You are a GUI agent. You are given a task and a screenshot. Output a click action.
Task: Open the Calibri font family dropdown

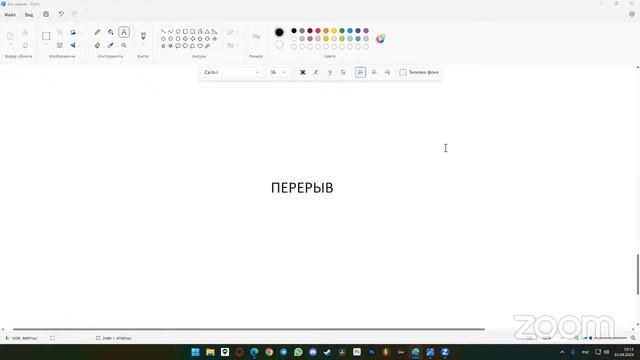coord(232,72)
